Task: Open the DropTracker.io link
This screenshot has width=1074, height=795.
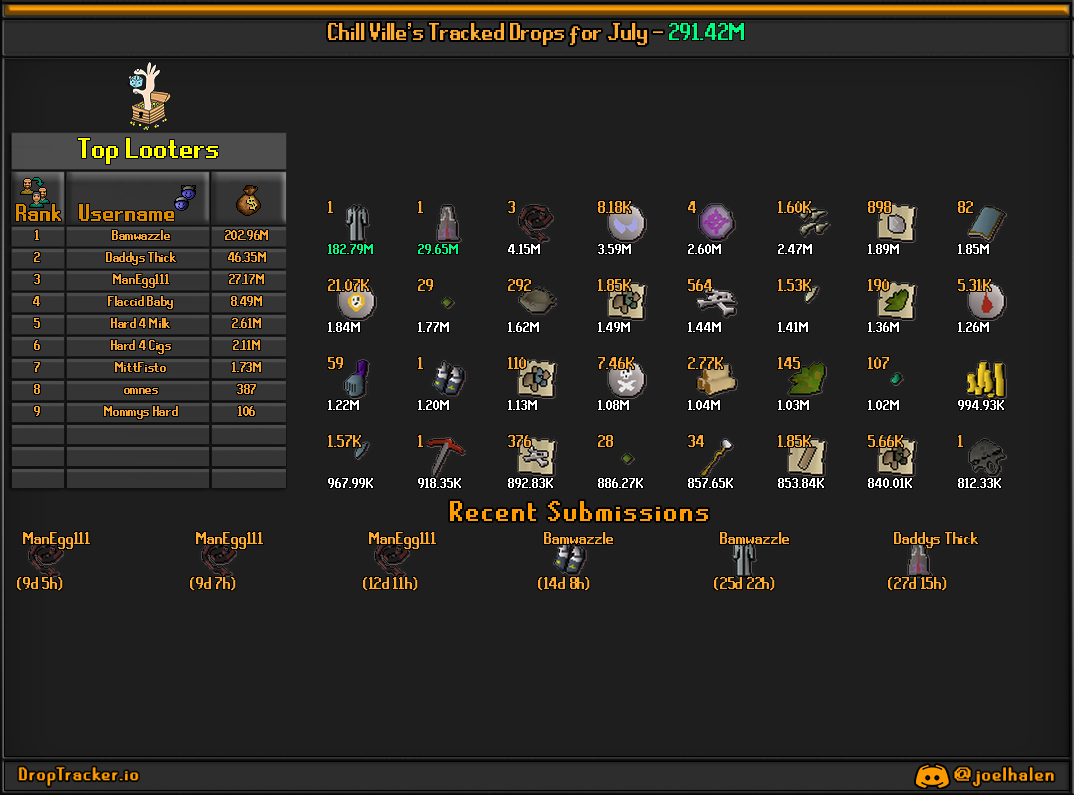Action: click(78, 775)
